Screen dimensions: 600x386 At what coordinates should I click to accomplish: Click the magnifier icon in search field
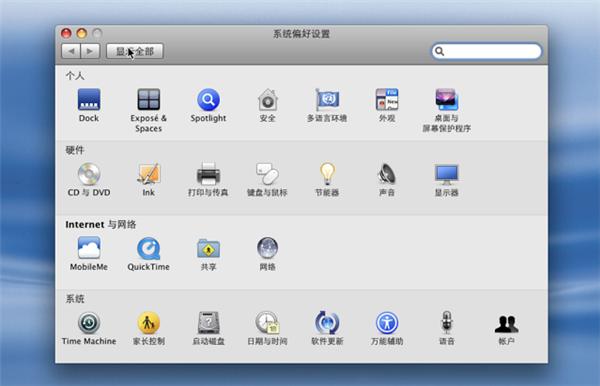(x=440, y=51)
